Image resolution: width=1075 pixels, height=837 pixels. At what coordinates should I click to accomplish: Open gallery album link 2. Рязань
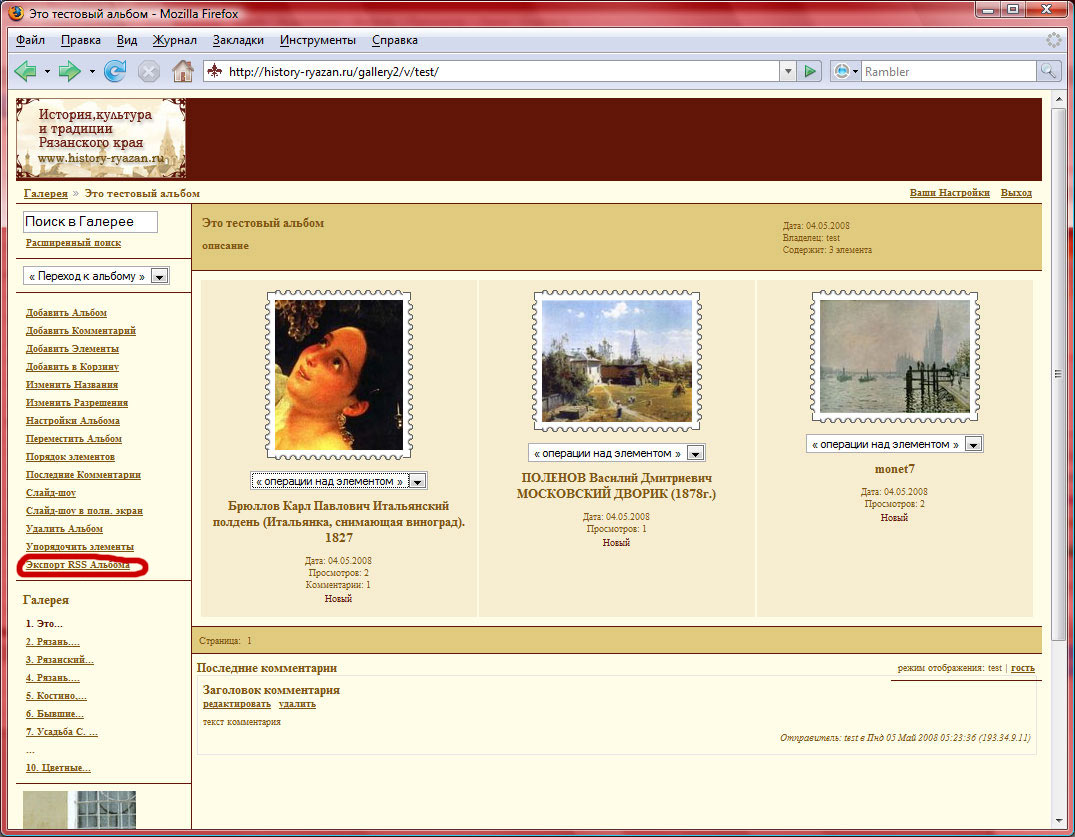pos(53,642)
